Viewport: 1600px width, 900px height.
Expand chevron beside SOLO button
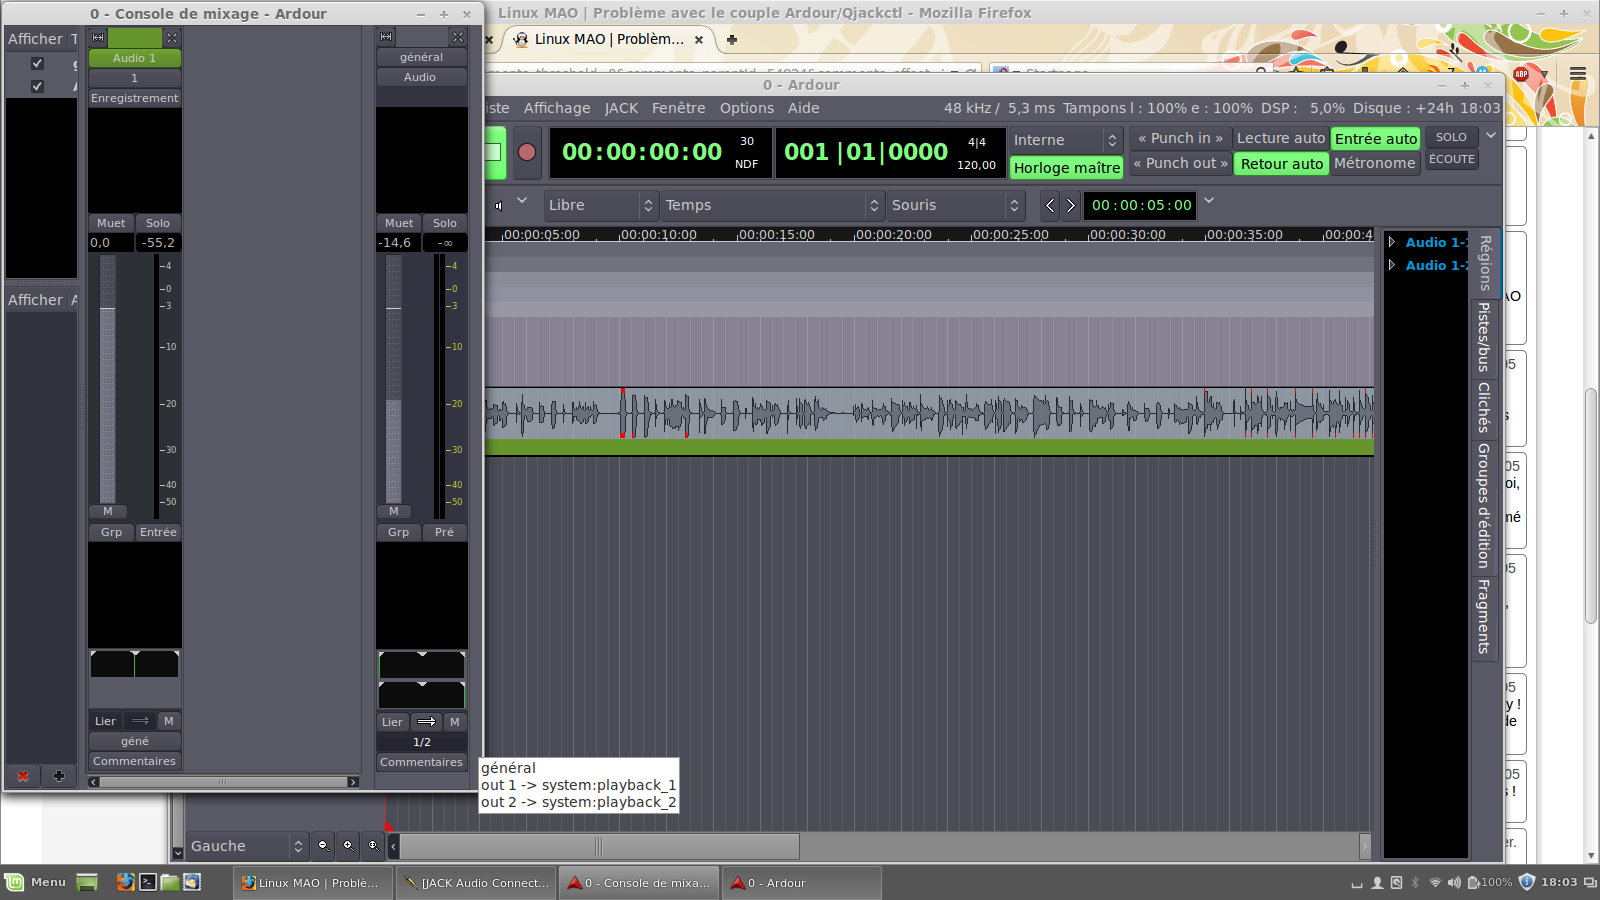tap(1491, 136)
